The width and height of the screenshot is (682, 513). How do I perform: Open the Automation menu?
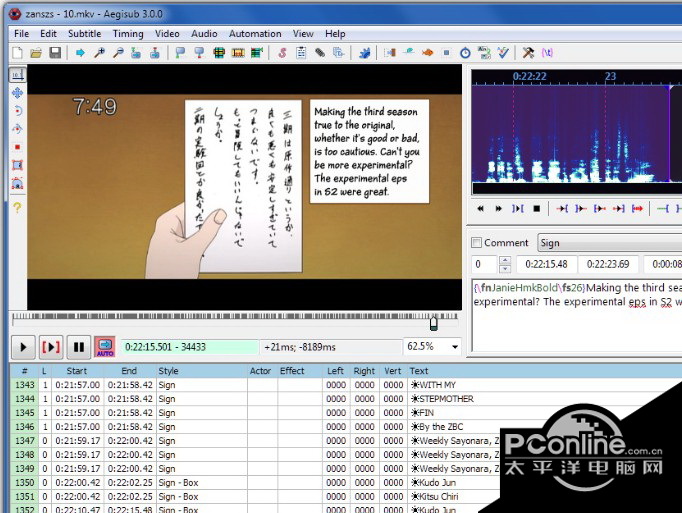(x=255, y=34)
